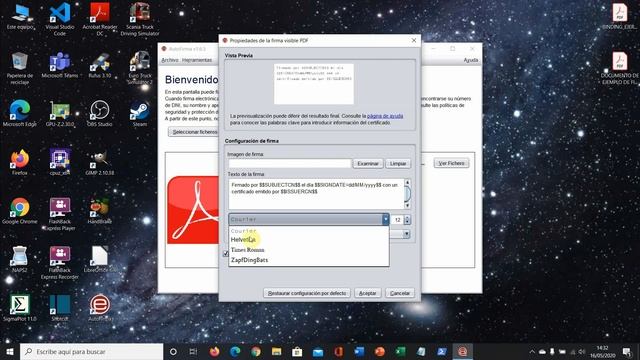Screen dimensions: 640x360
Task: Open página de ayuda link
Action: coord(385,116)
